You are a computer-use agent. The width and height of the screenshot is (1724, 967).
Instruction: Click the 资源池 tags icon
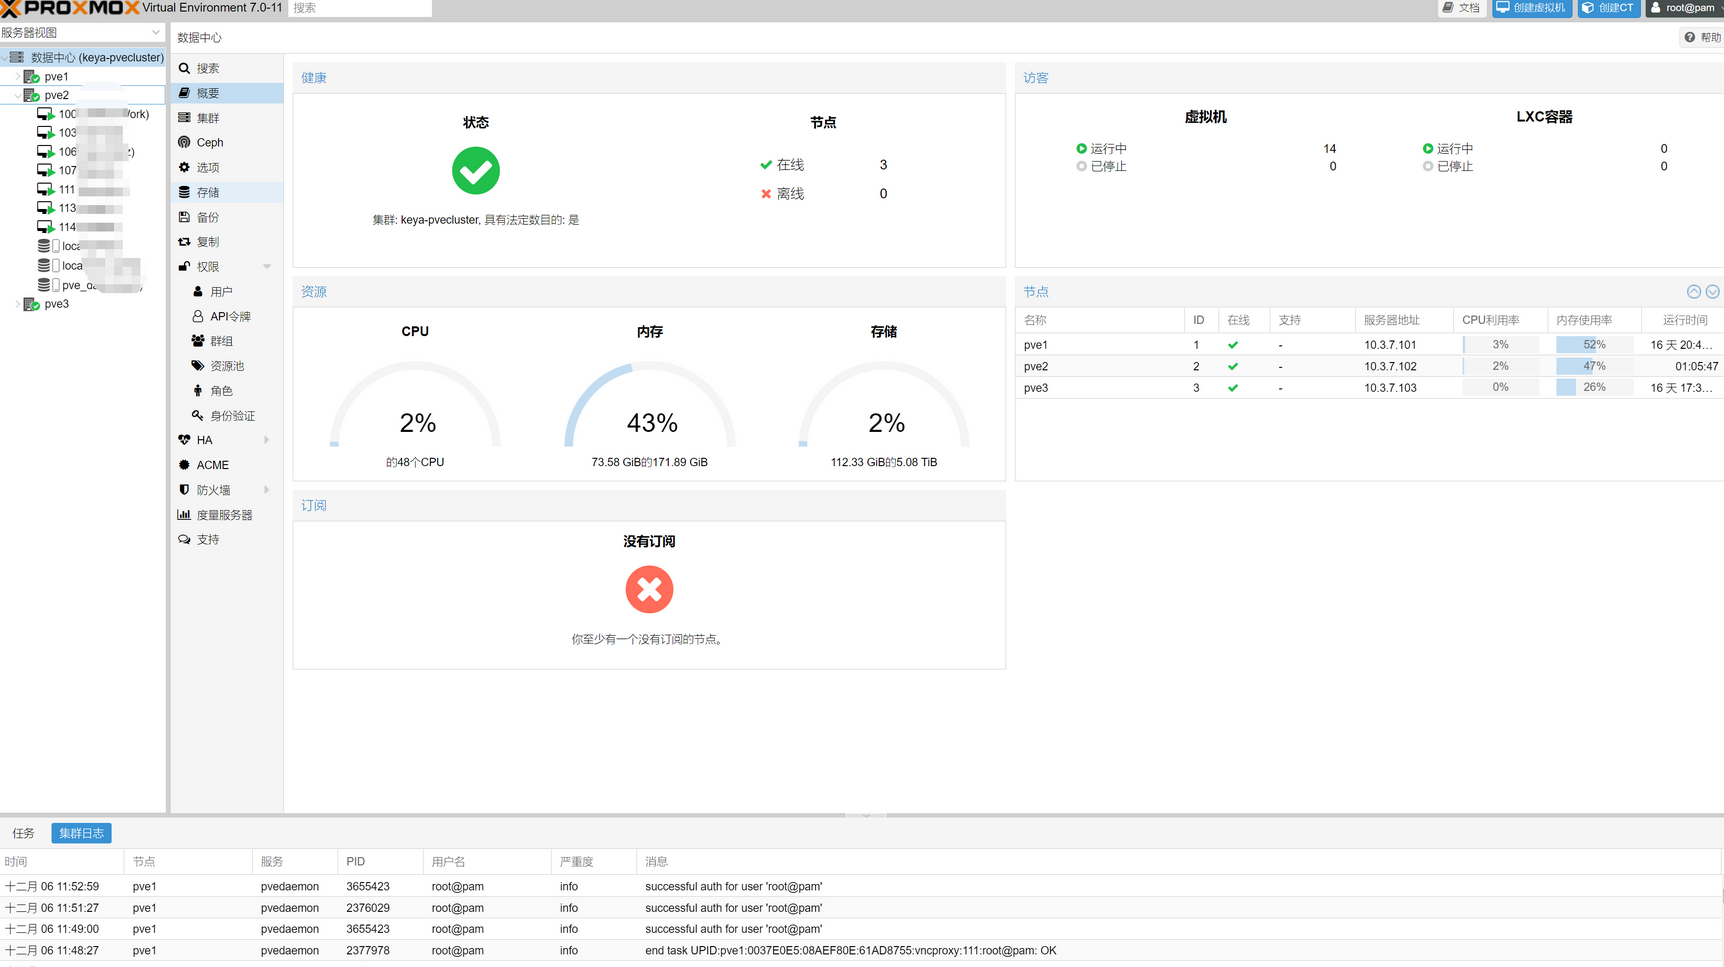click(198, 366)
